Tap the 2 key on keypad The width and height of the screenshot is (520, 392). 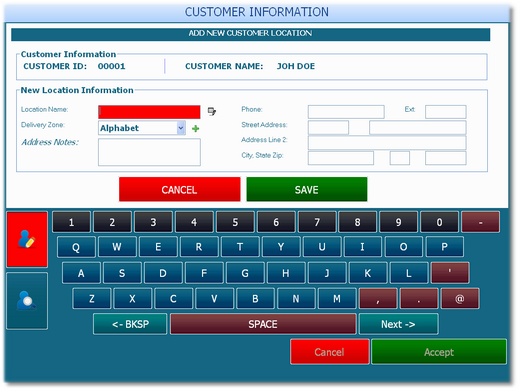(x=112, y=222)
